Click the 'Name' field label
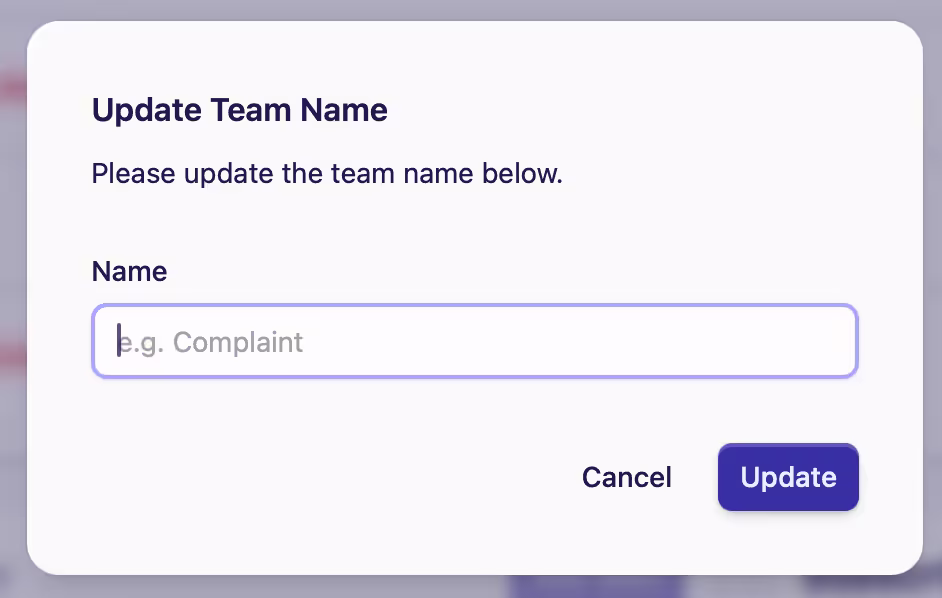 (x=129, y=271)
